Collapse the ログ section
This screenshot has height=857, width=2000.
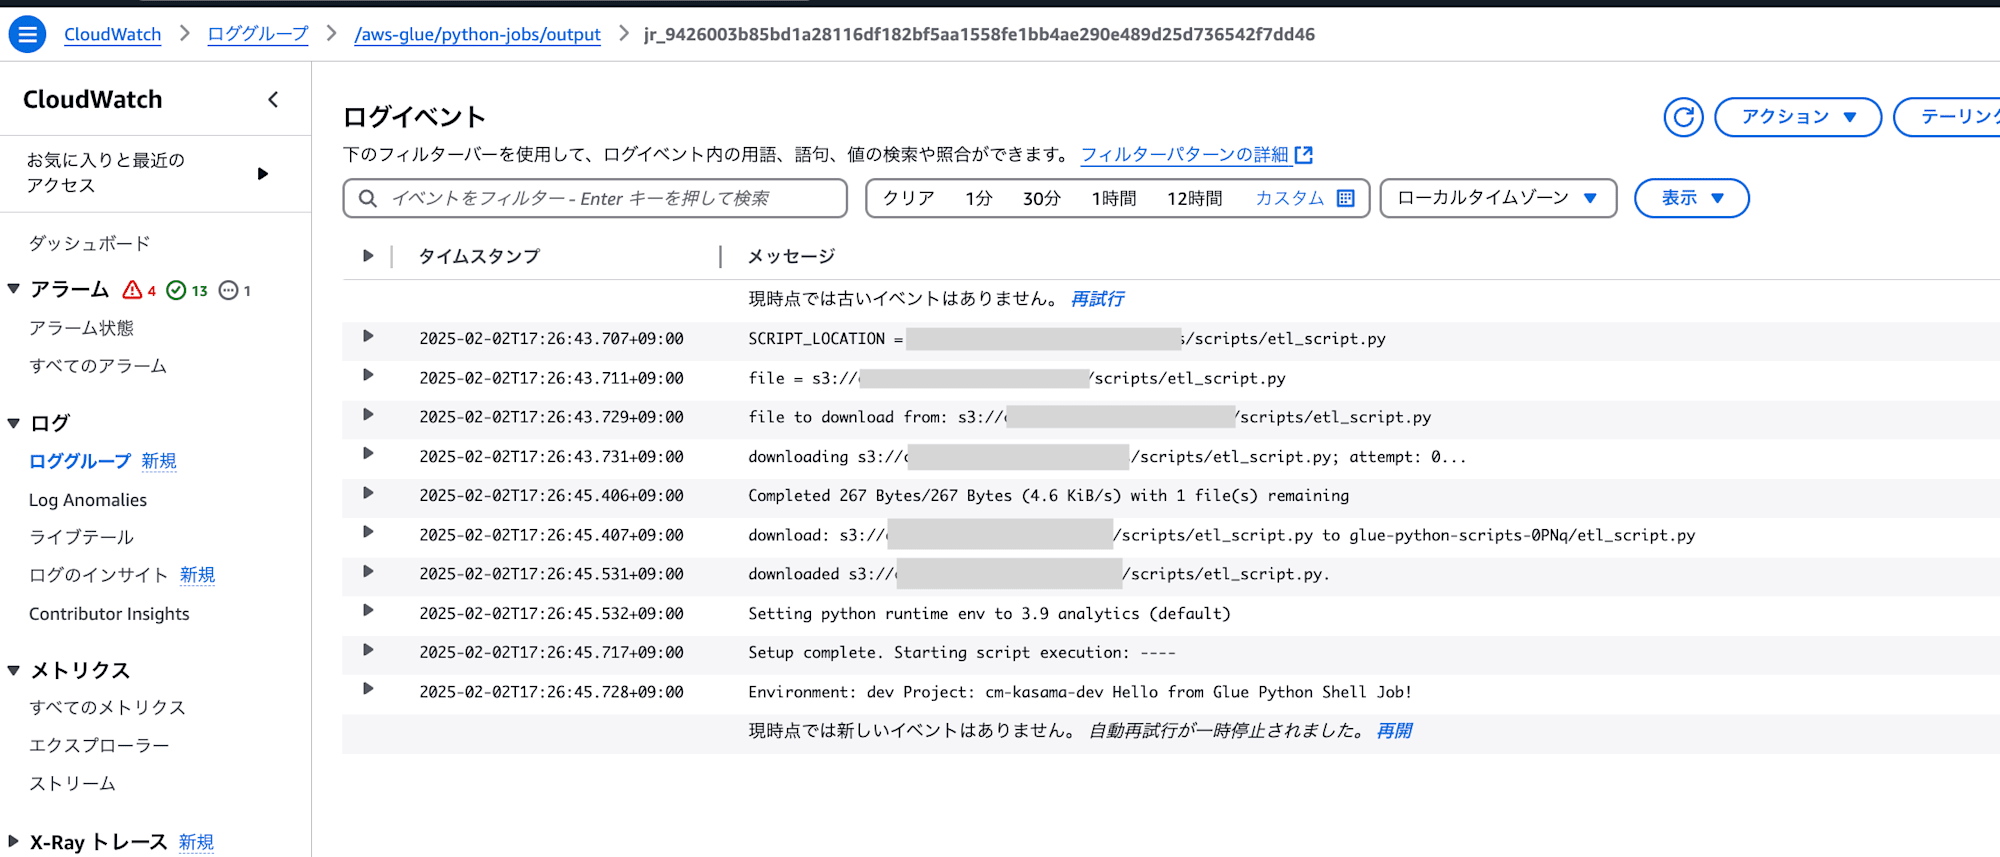[x=13, y=423]
